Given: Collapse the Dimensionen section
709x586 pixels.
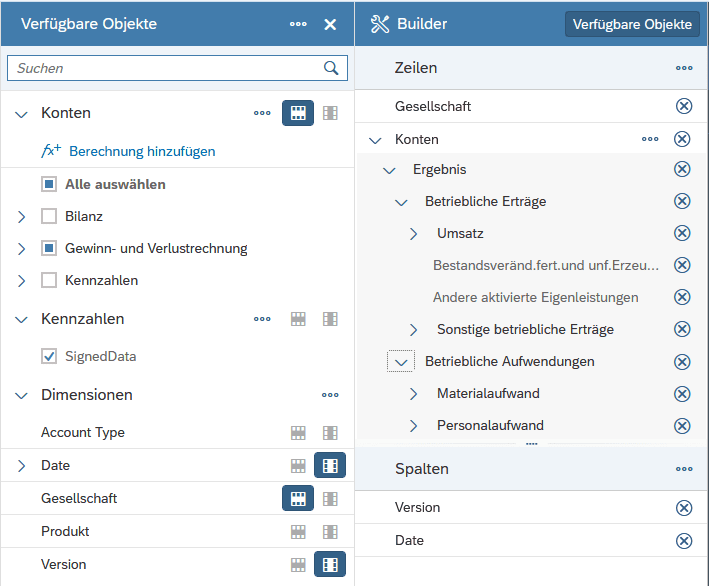Looking at the screenshot, I should point(22,395).
